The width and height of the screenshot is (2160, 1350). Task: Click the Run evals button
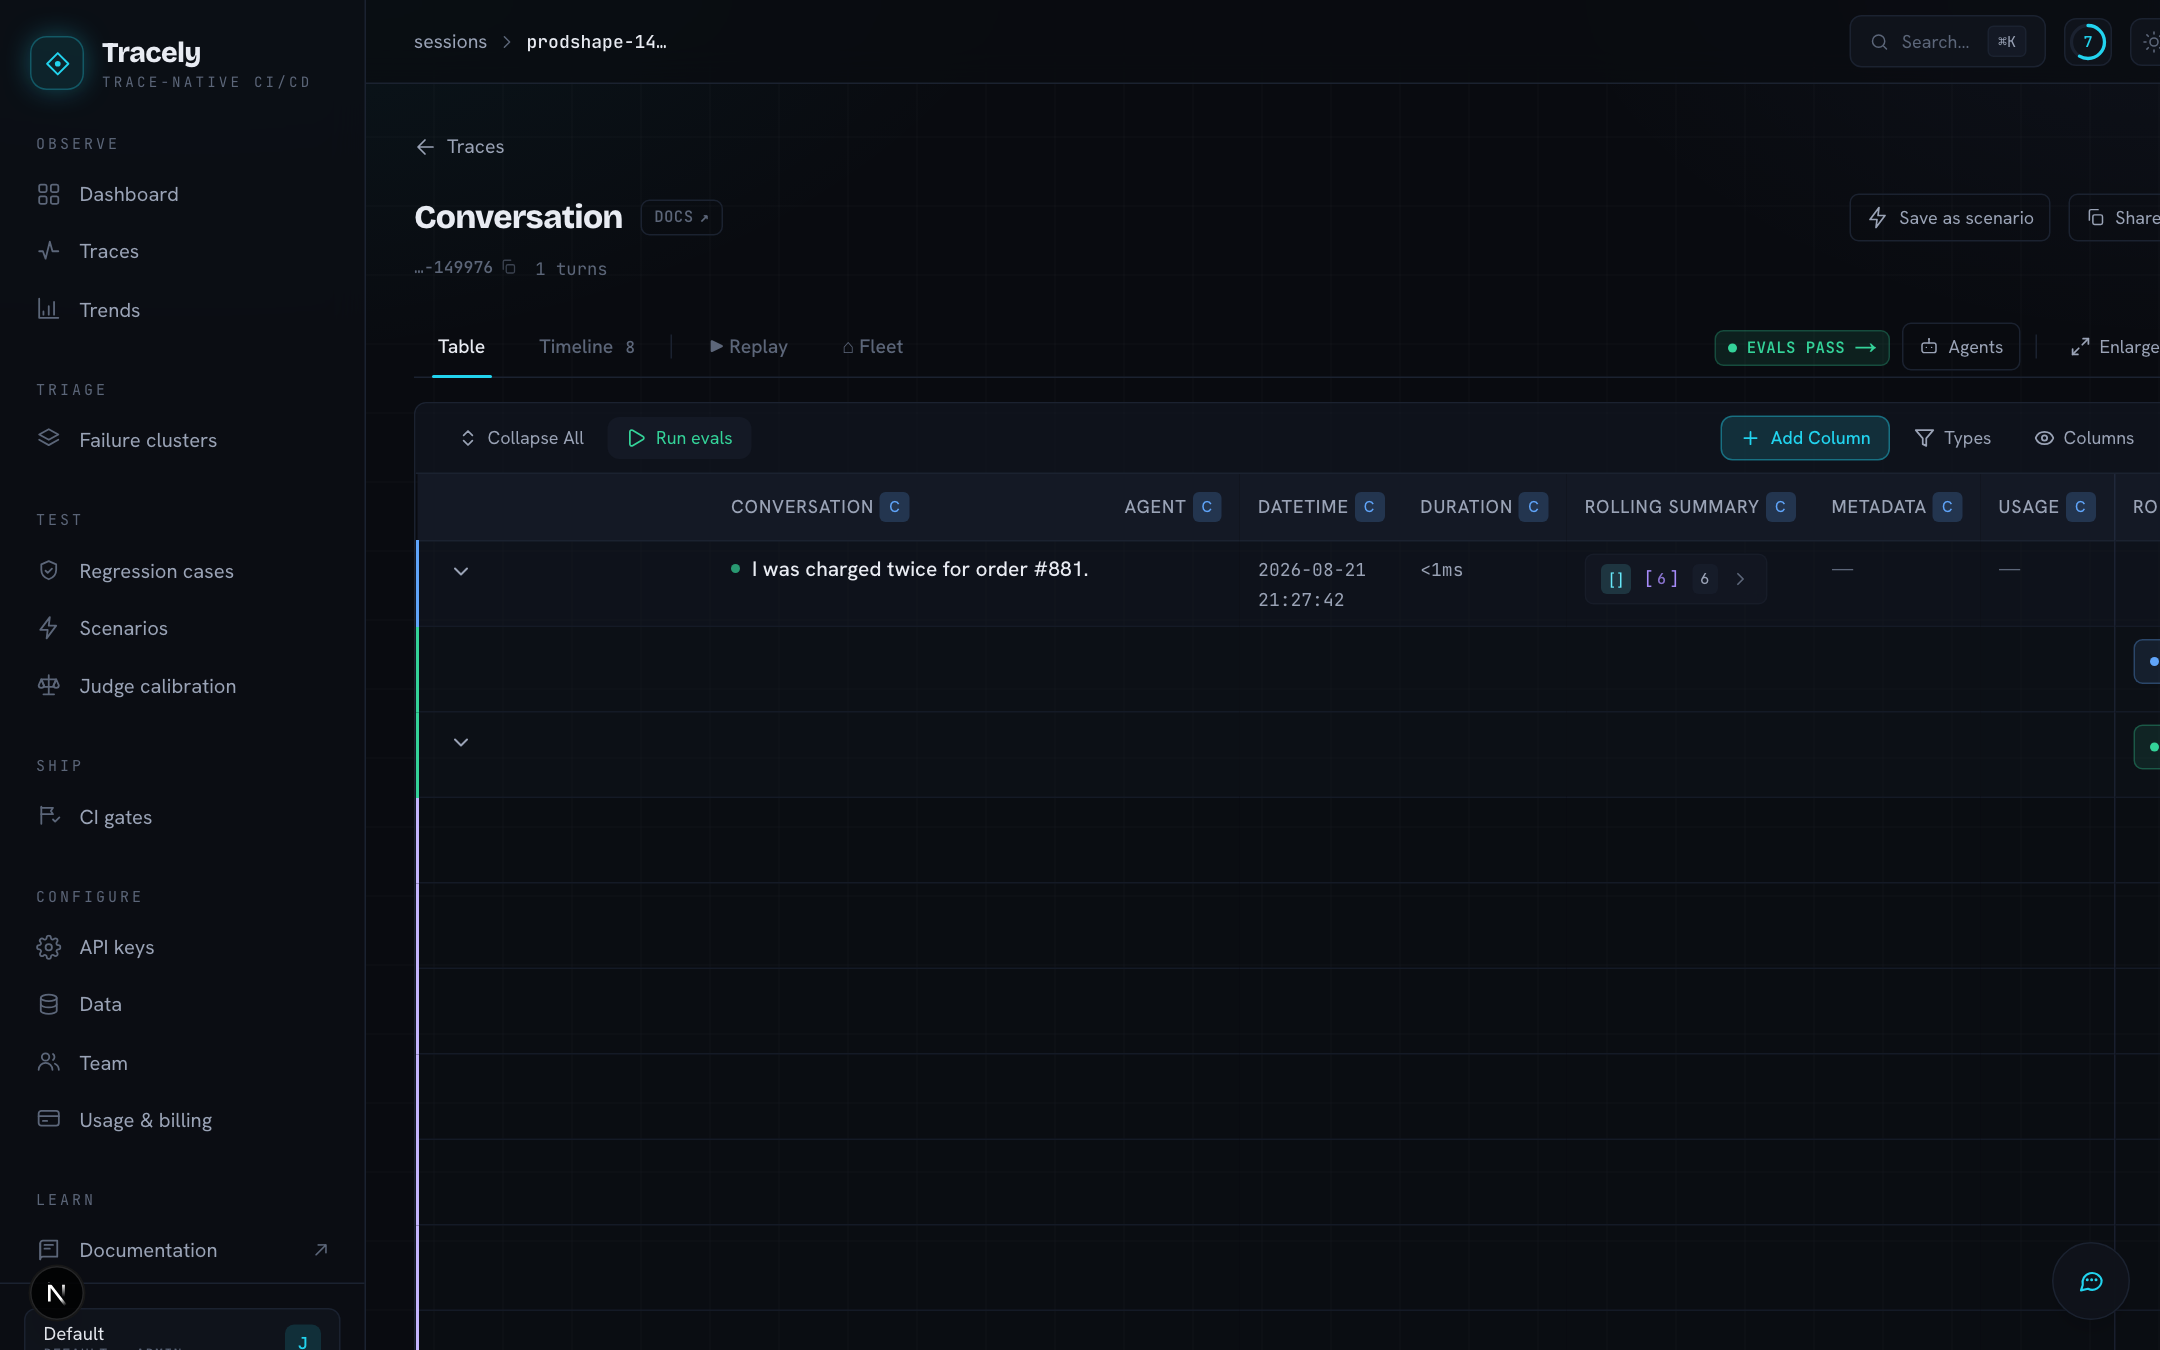(679, 438)
